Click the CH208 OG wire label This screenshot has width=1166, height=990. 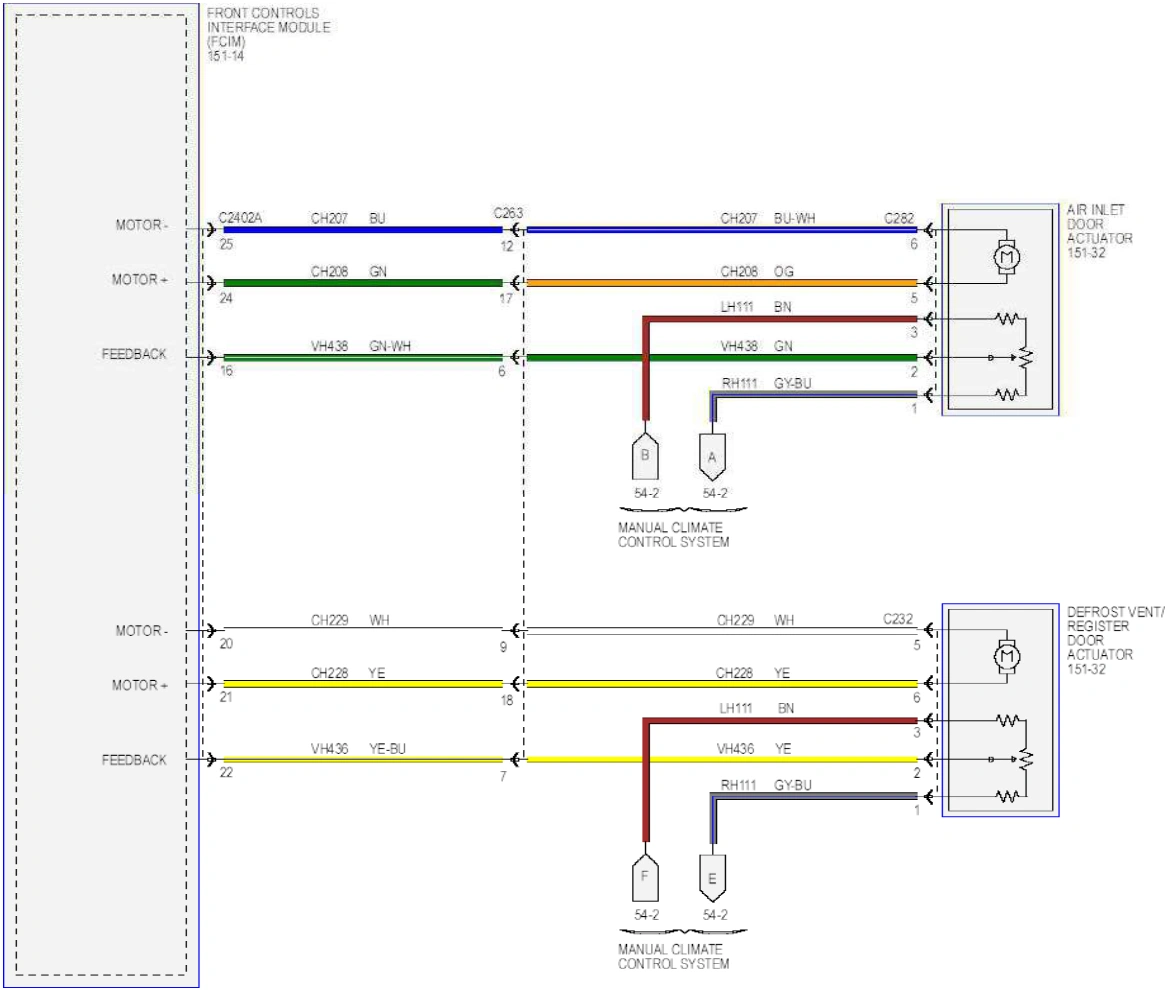[757, 271]
